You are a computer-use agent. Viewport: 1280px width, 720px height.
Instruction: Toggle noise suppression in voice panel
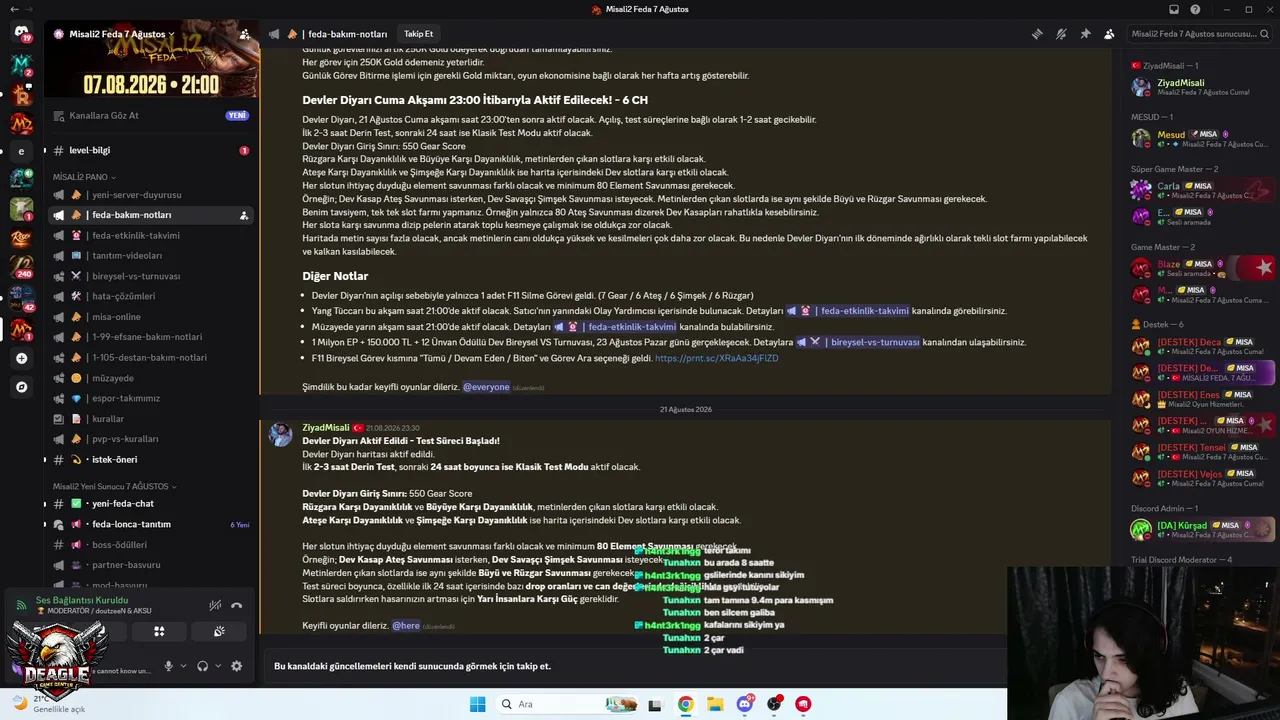click(x=215, y=605)
